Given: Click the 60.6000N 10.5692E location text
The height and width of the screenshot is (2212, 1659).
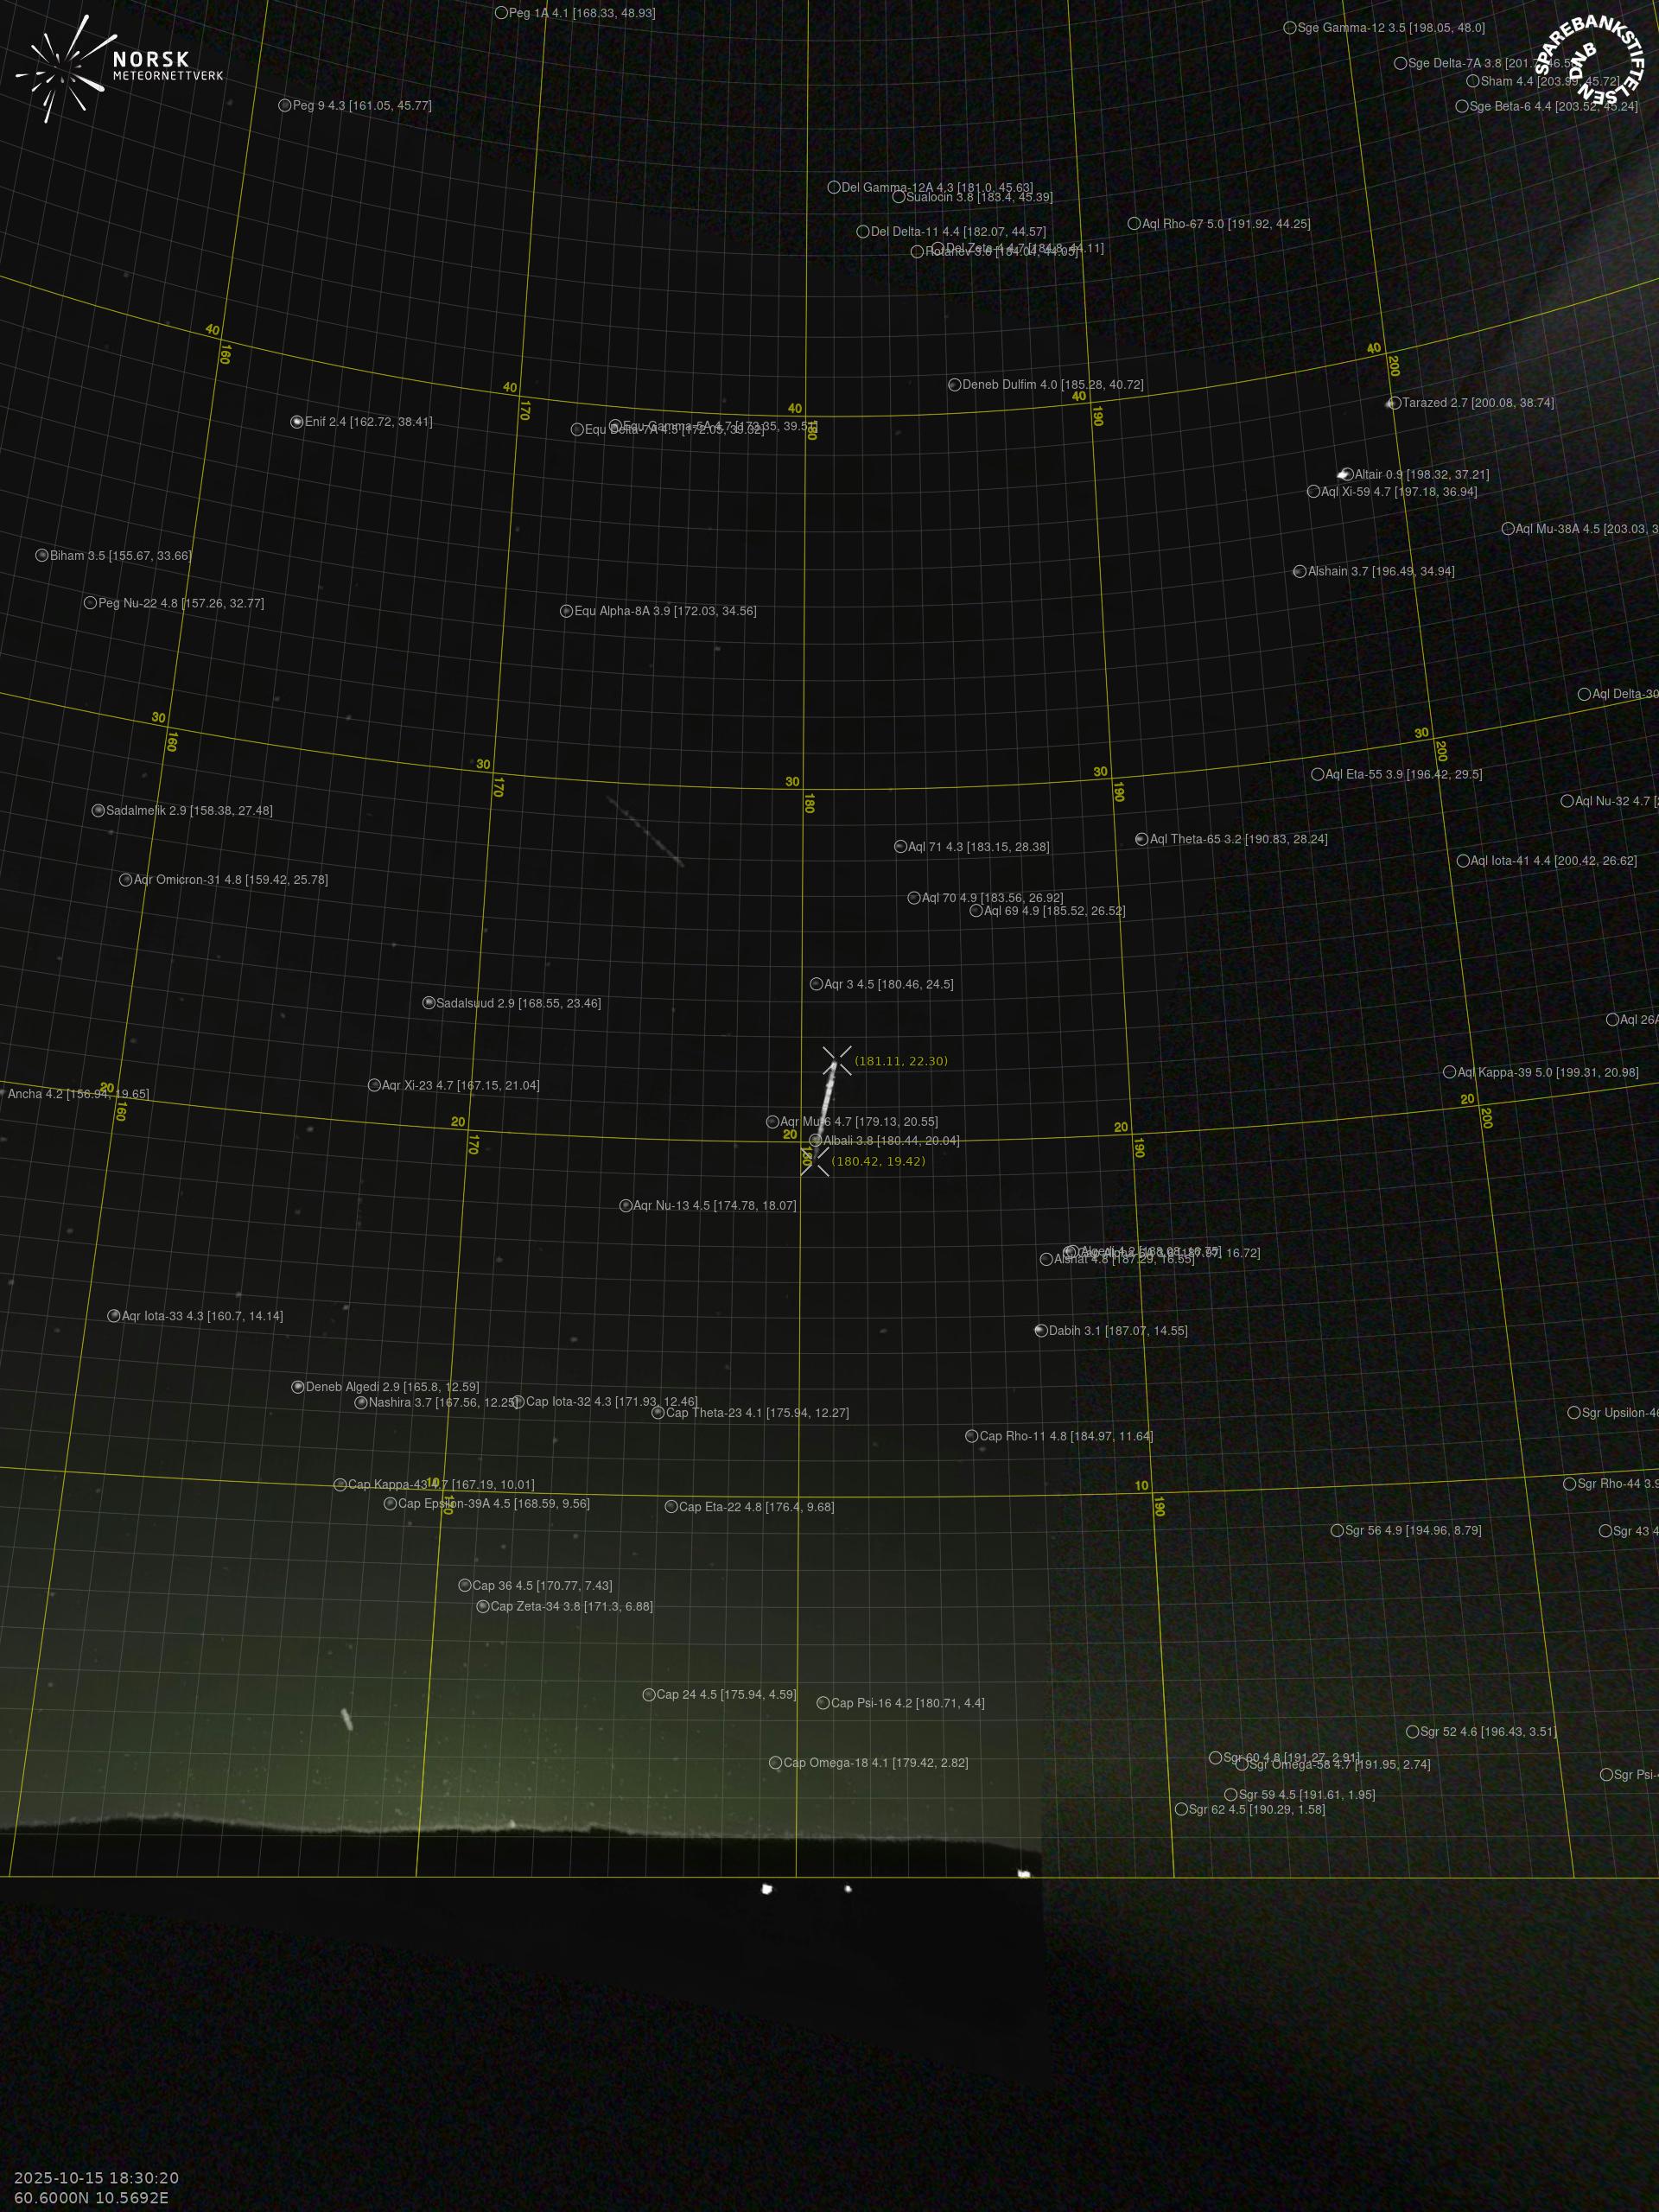Looking at the screenshot, I should [x=91, y=2198].
